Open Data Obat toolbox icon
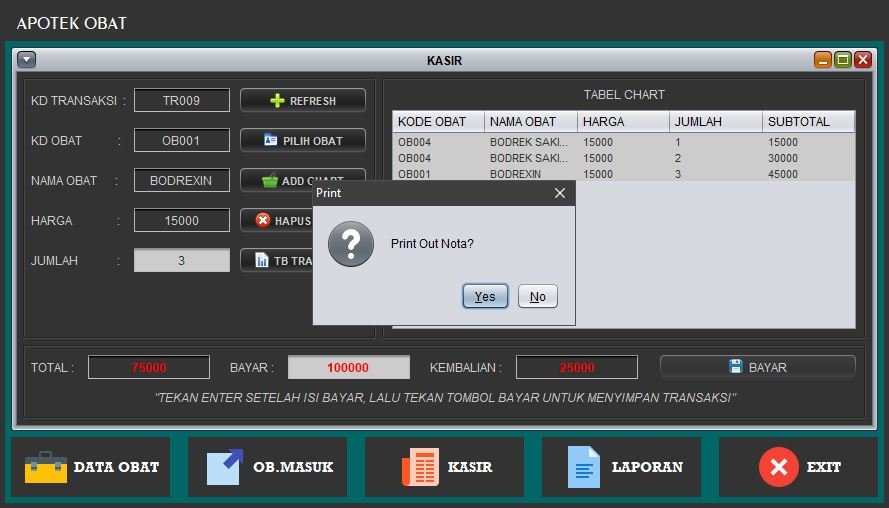This screenshot has width=889, height=508. pos(45,467)
